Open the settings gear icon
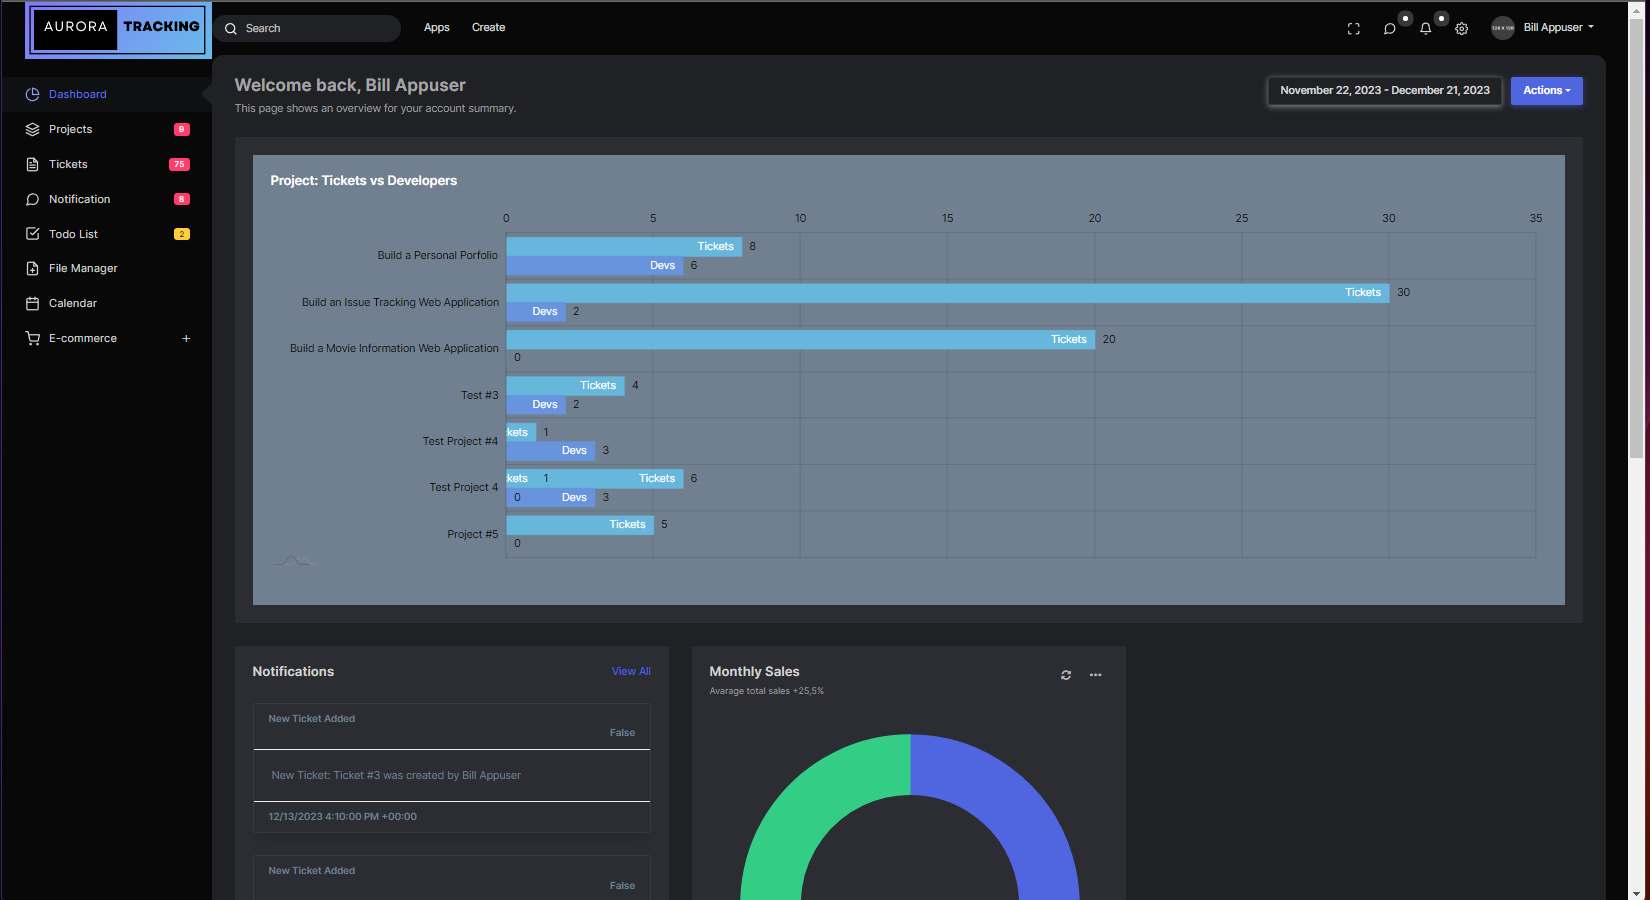The image size is (1650, 900). point(1462,29)
